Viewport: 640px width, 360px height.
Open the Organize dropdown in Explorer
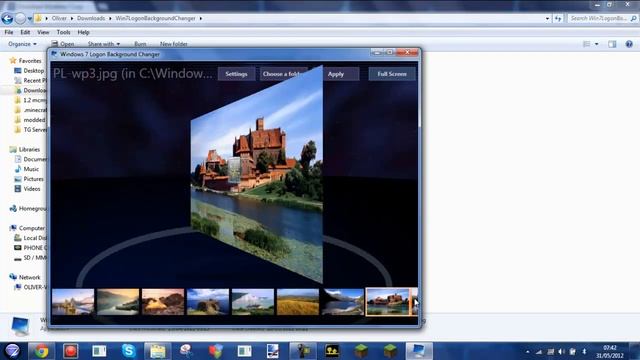(x=22, y=44)
